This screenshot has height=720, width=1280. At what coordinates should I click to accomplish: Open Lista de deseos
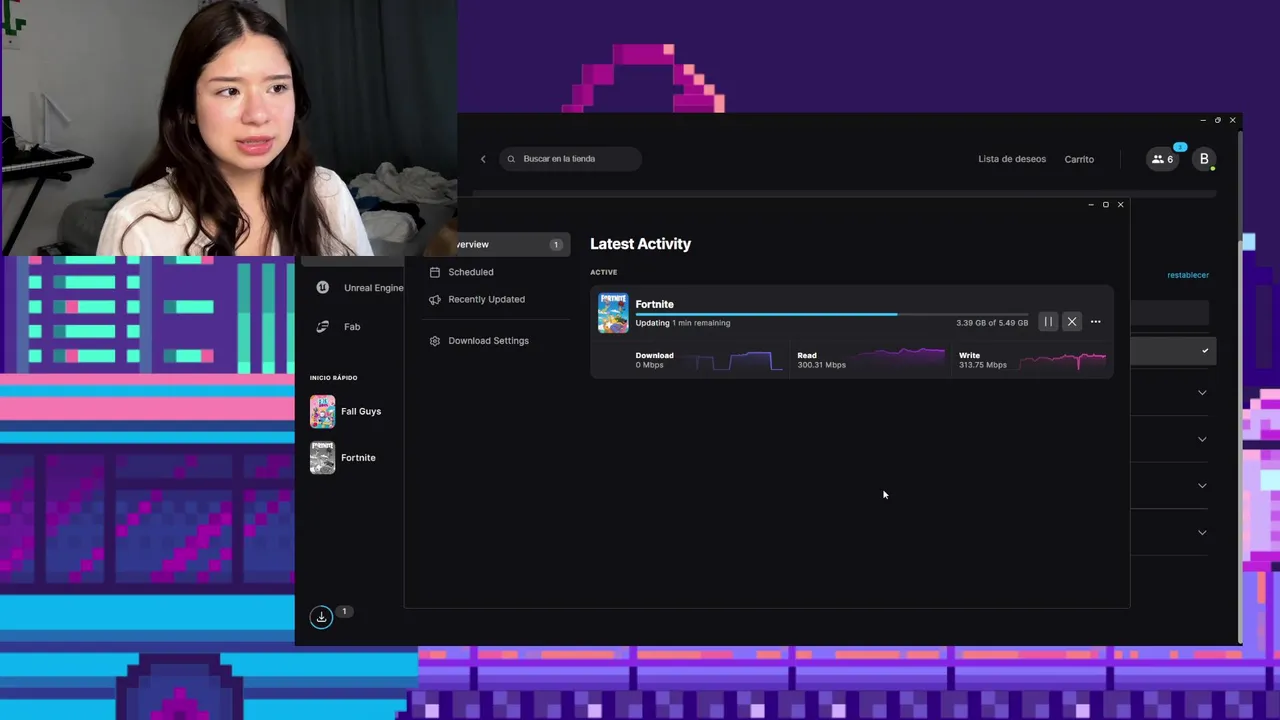[x=1012, y=159]
